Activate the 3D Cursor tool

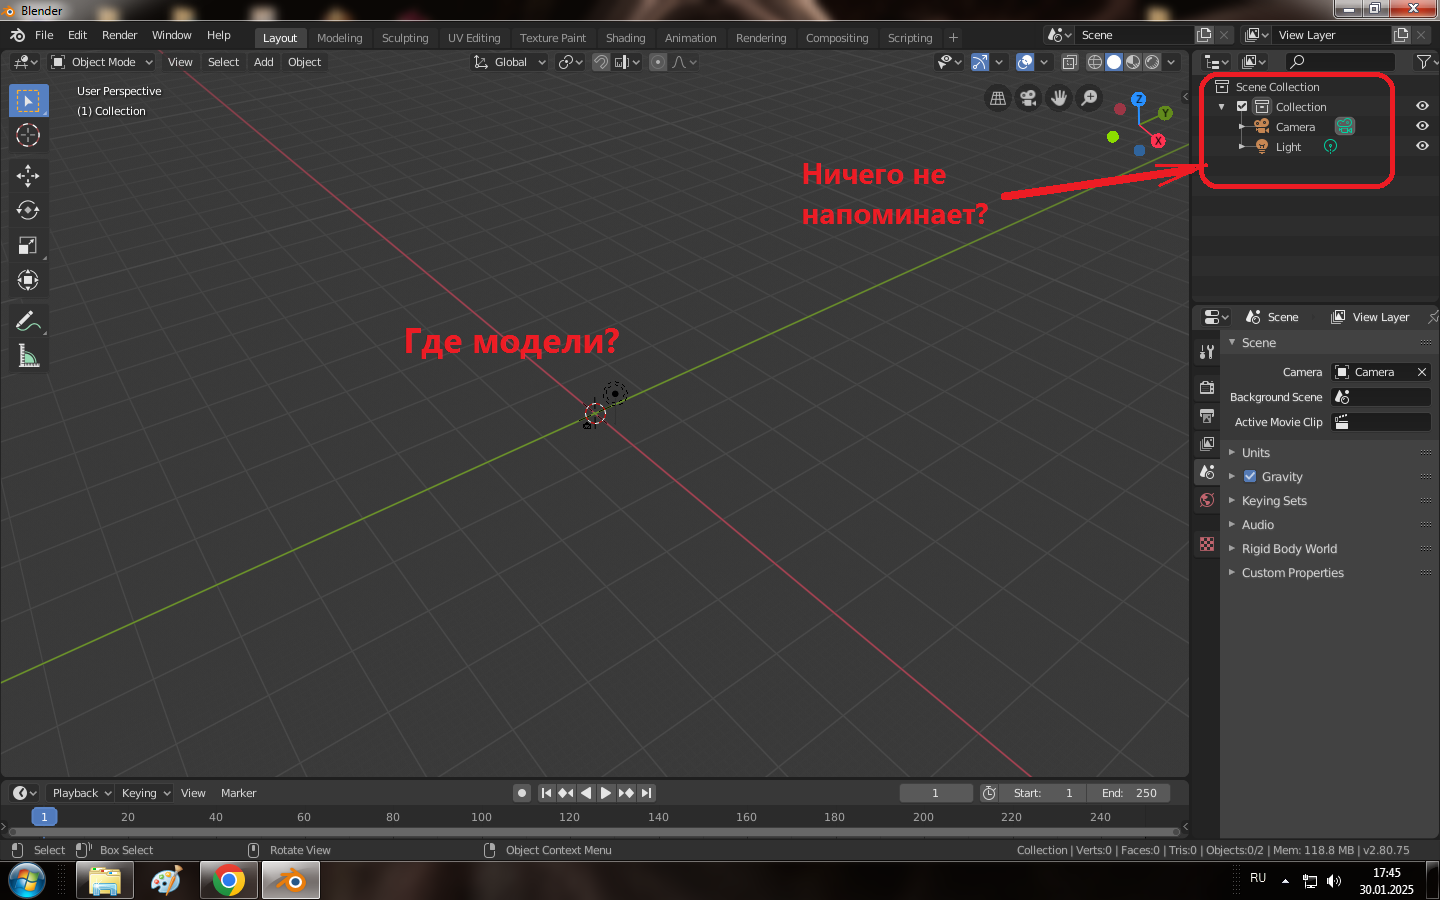(28, 135)
